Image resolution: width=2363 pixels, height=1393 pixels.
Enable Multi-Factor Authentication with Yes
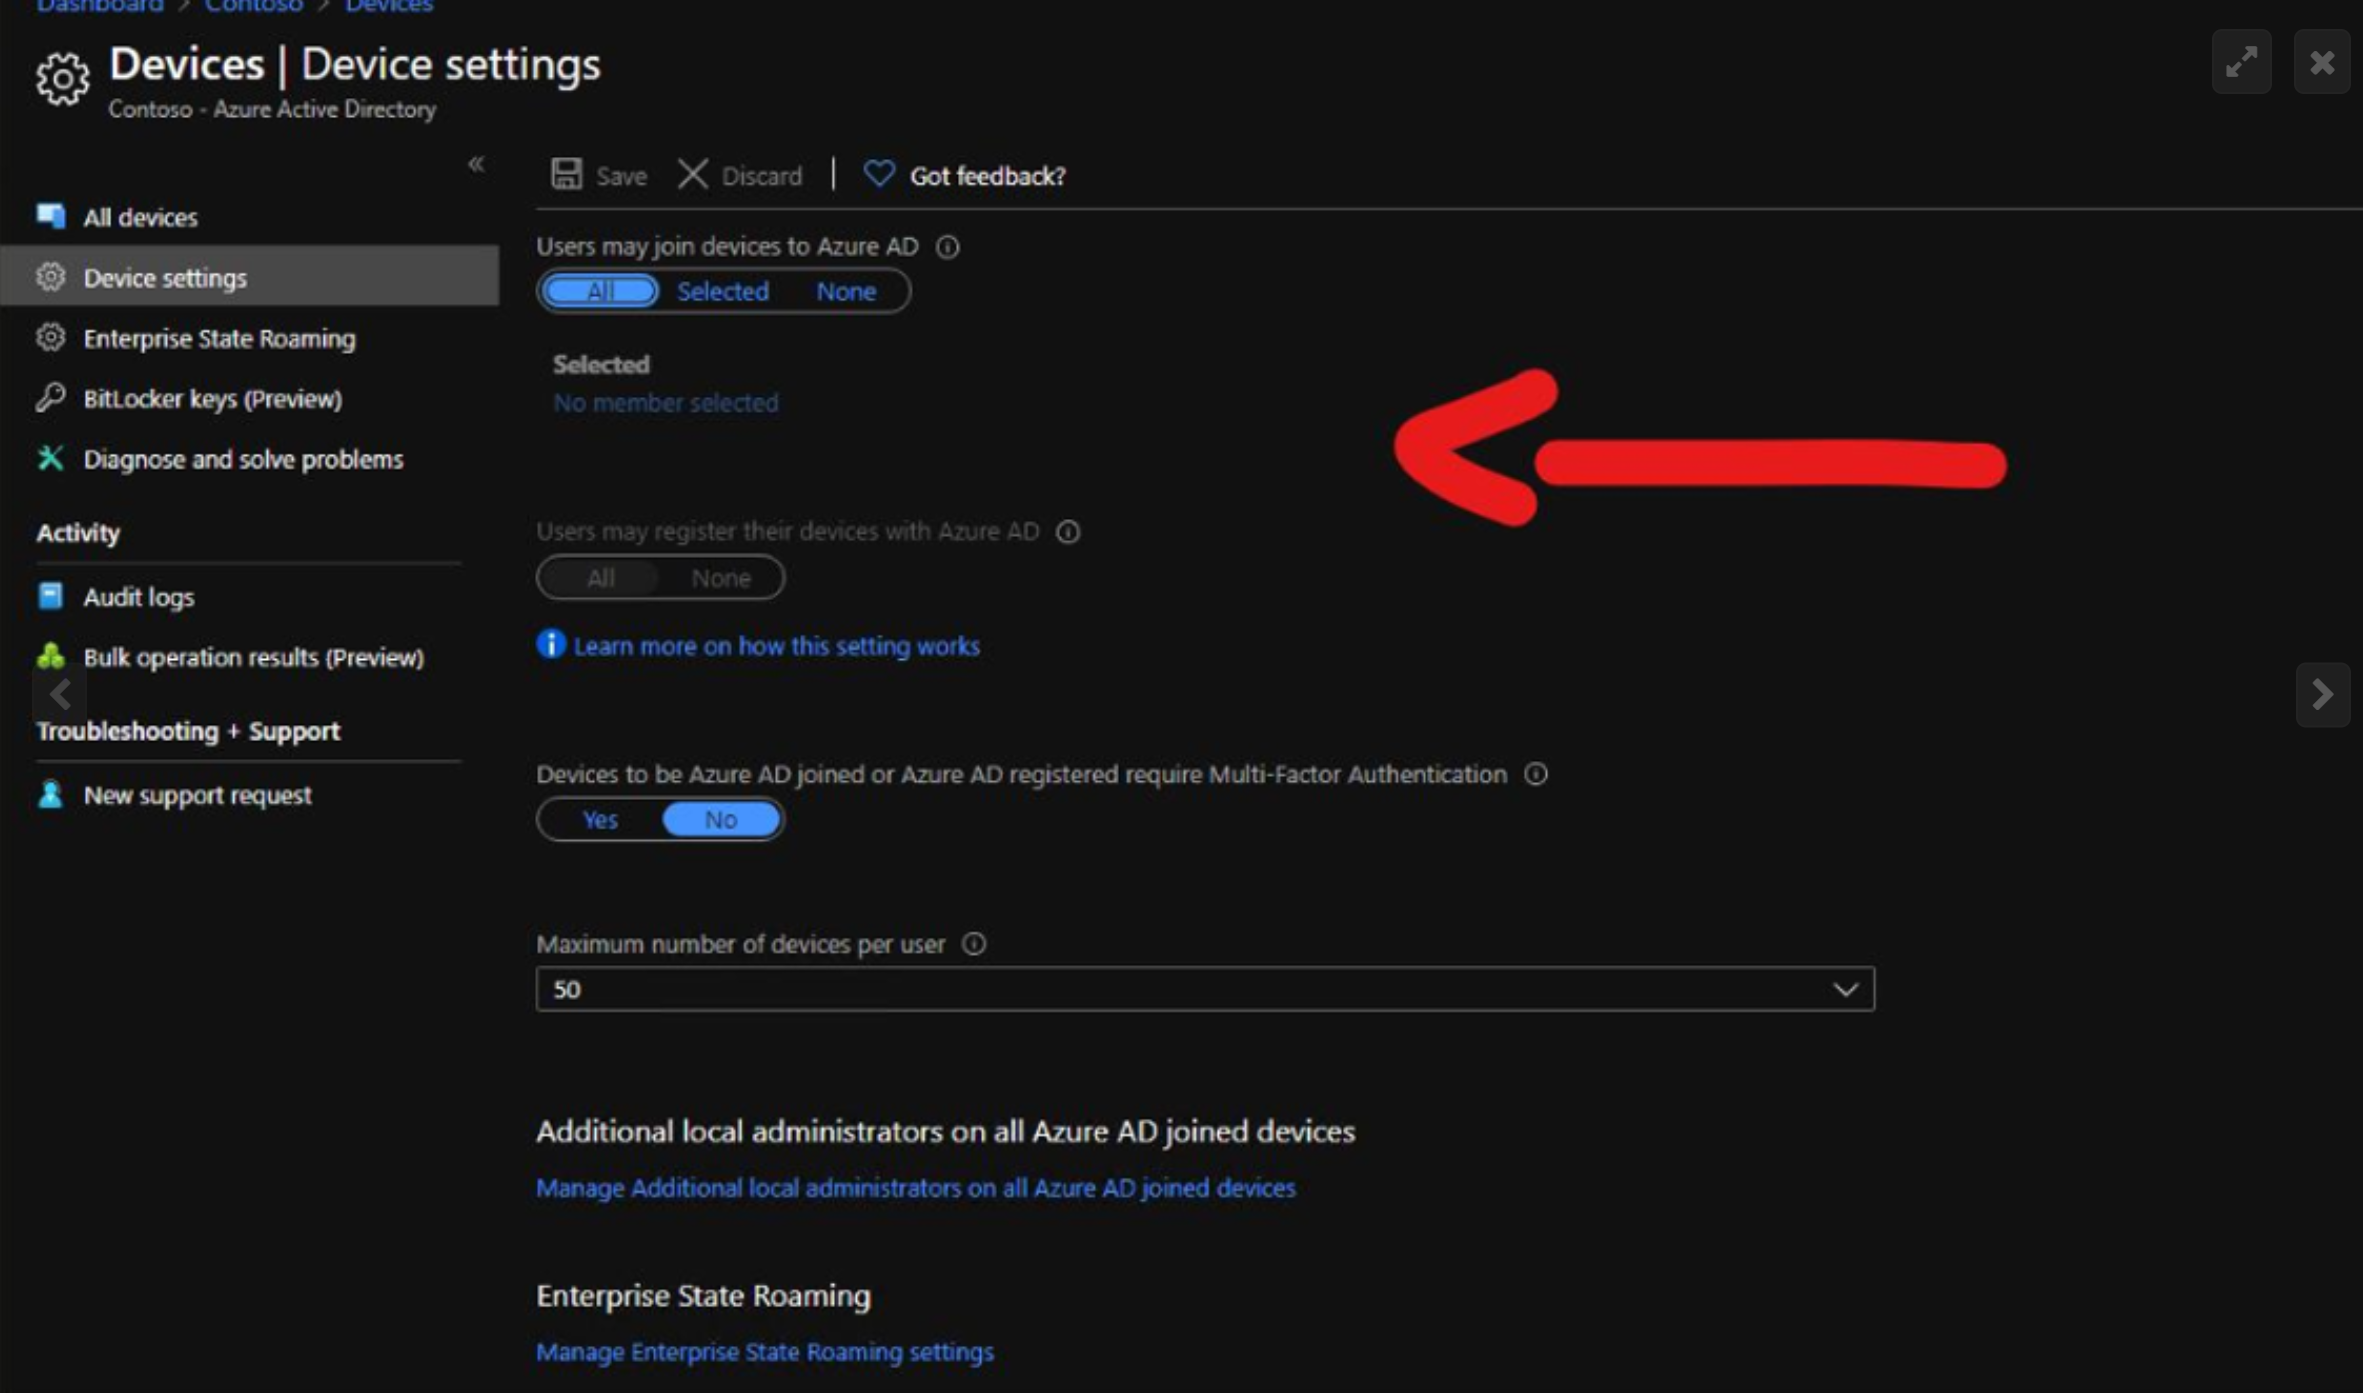tap(600, 820)
